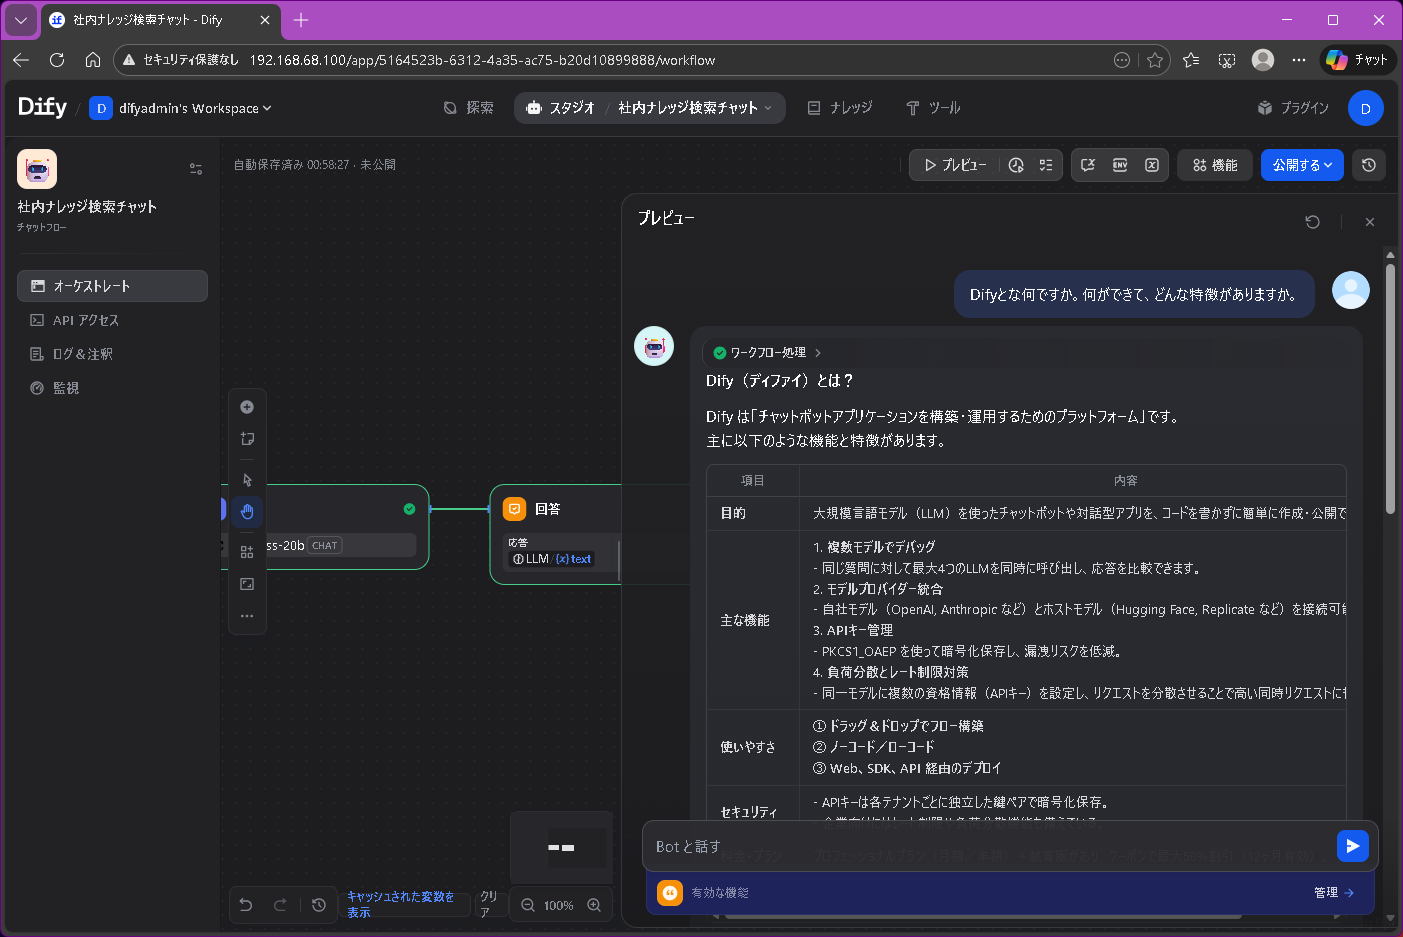The width and height of the screenshot is (1403, 937).
Task: Open environment variables with the ENV icon
Action: tap(1120, 165)
